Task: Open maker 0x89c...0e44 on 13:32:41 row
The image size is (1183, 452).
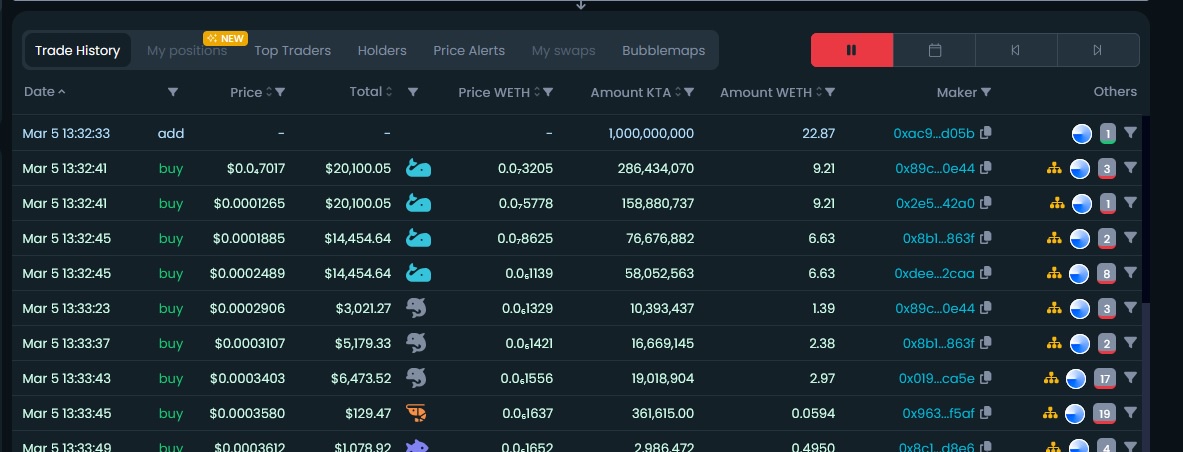Action: click(936, 168)
